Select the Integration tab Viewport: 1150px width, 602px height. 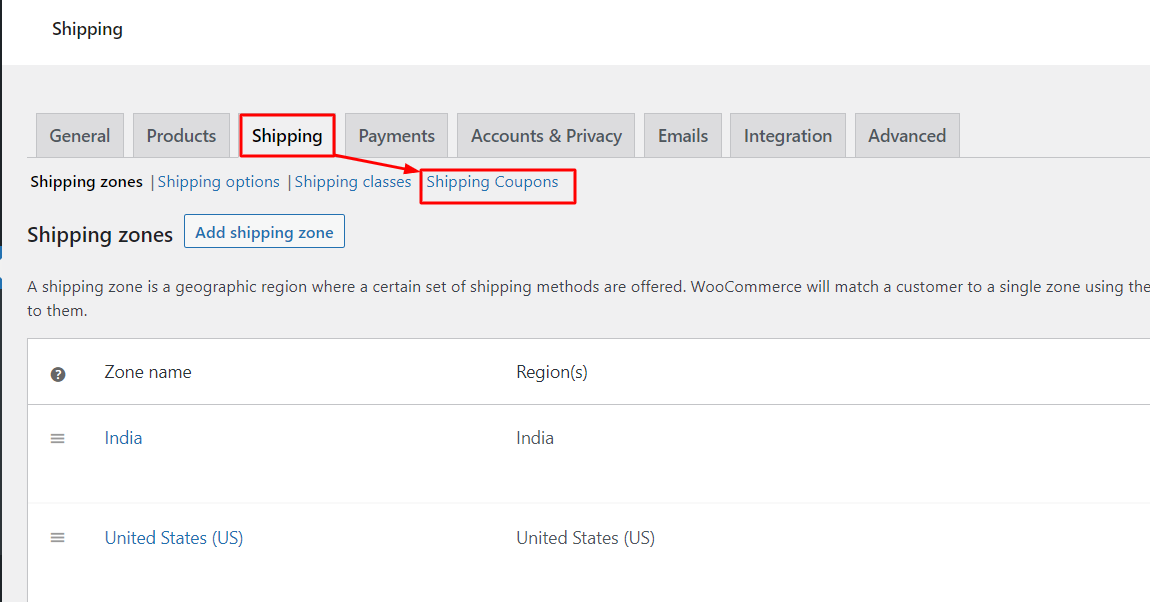(787, 134)
